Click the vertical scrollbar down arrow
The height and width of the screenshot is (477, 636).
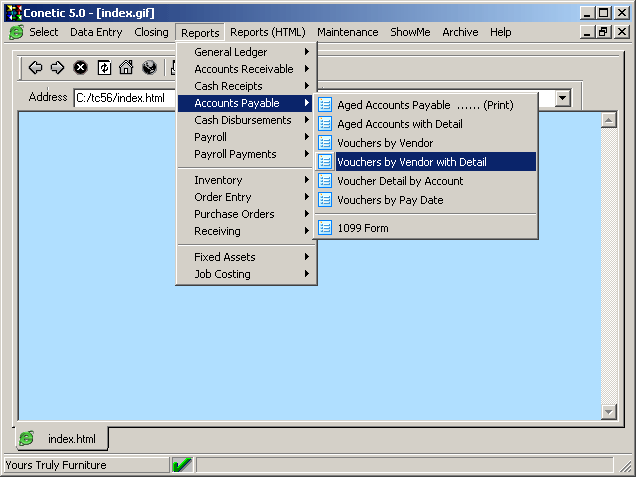609,411
